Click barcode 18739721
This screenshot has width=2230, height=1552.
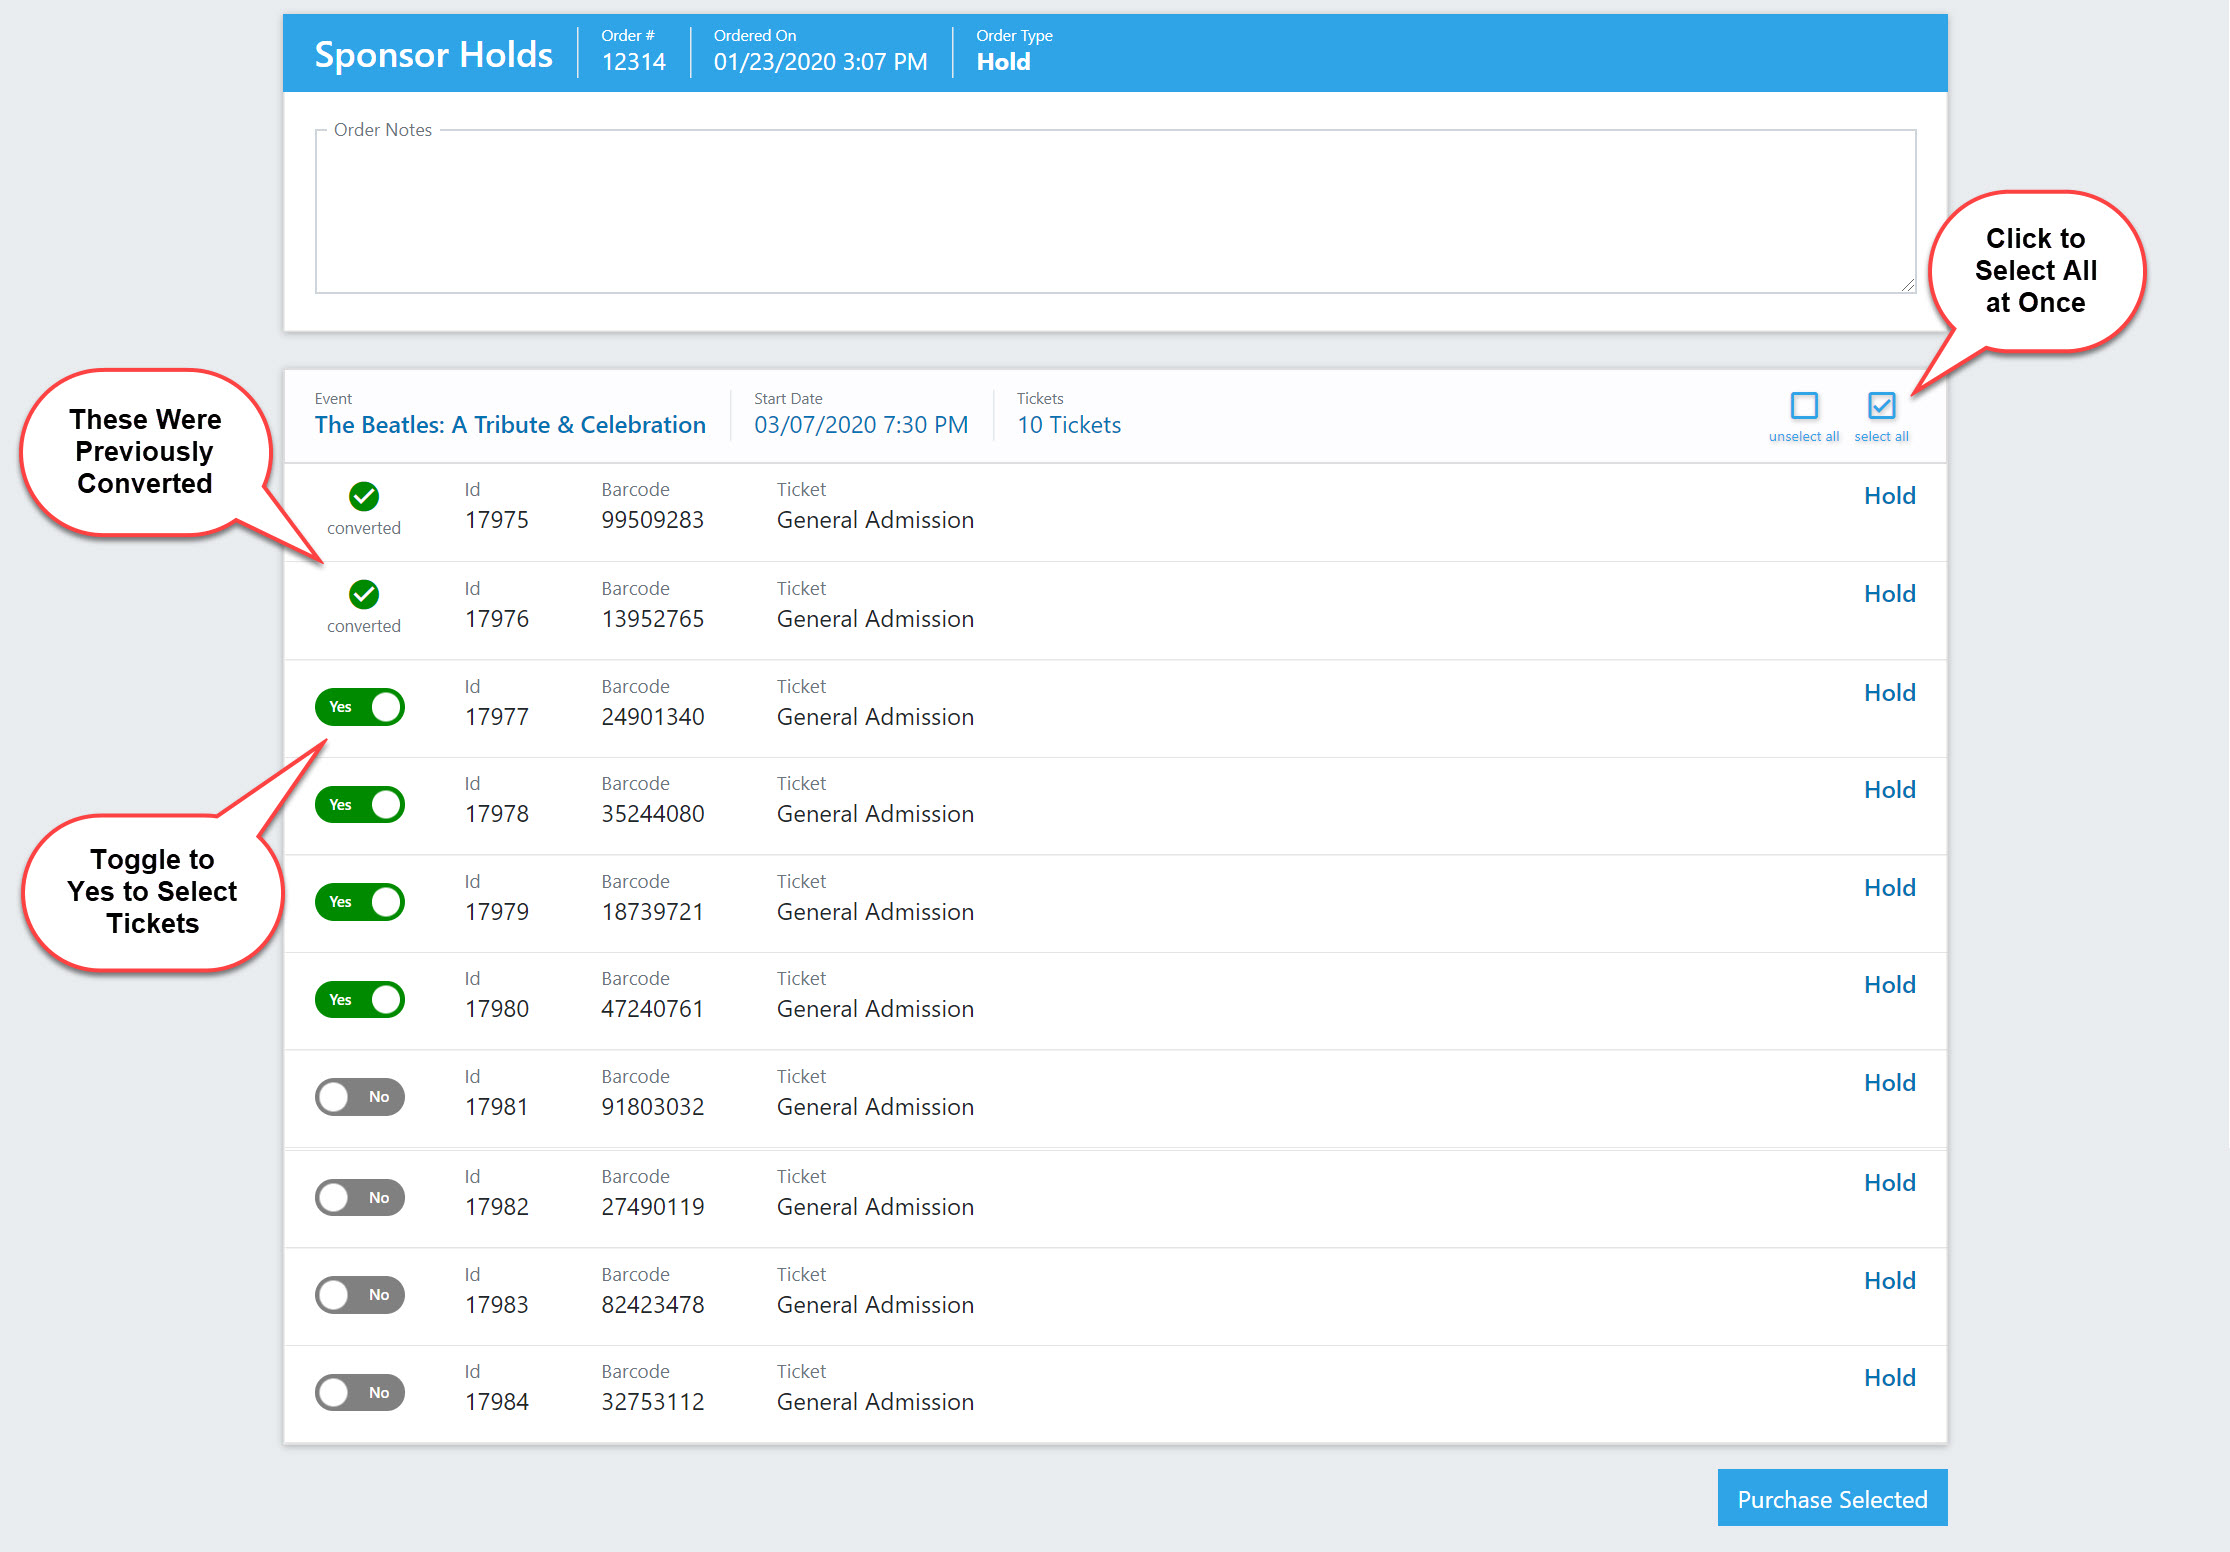[652, 912]
